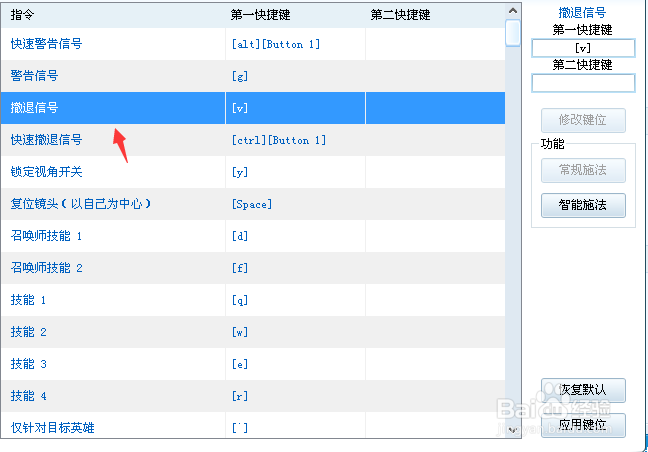Click the [Space] hotkey cell
648x452 pixels.
(x=295, y=204)
